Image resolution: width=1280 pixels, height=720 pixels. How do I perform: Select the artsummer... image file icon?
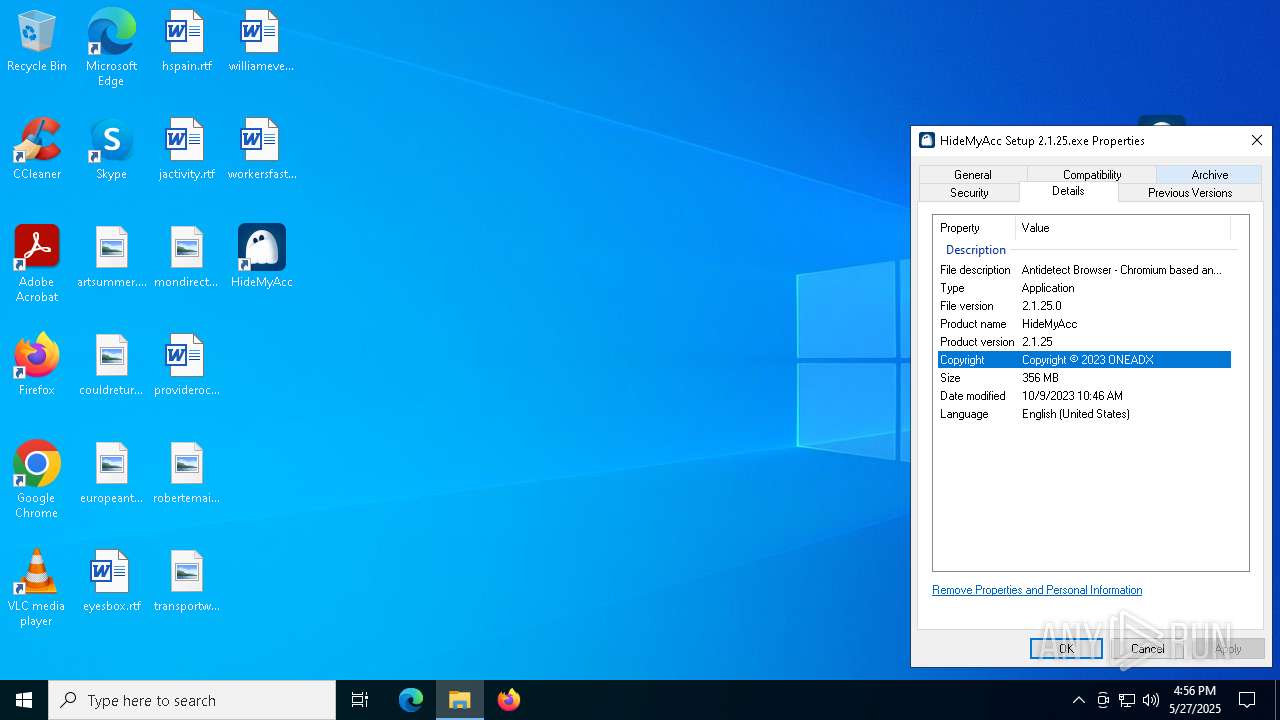click(111, 258)
